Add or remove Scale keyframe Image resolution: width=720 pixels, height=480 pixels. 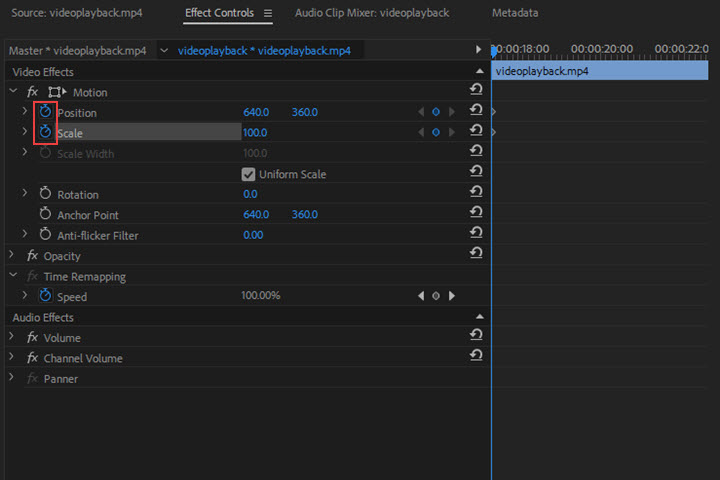pos(436,132)
